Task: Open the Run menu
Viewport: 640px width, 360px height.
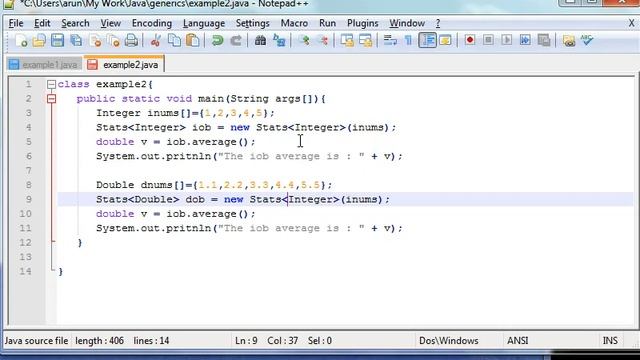Action: 327,23
